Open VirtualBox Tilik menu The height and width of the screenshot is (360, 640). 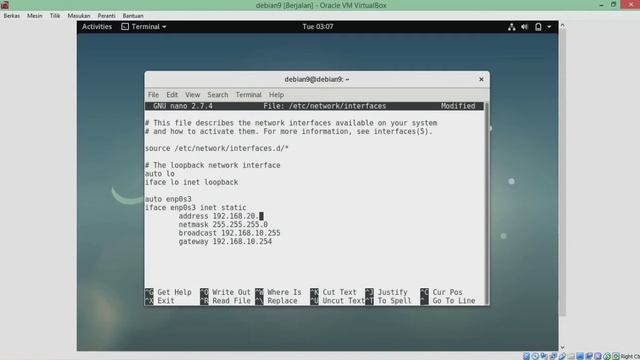(55, 16)
